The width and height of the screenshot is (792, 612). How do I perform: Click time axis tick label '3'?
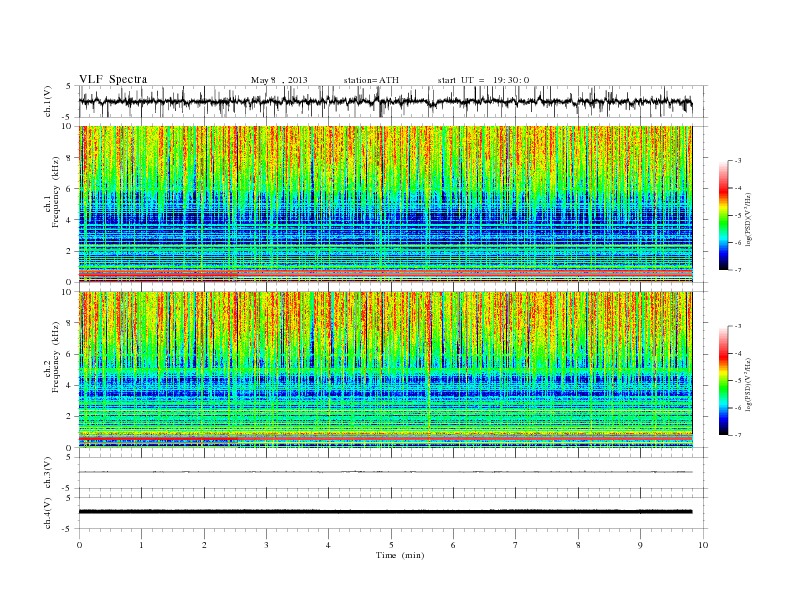[x=266, y=545]
